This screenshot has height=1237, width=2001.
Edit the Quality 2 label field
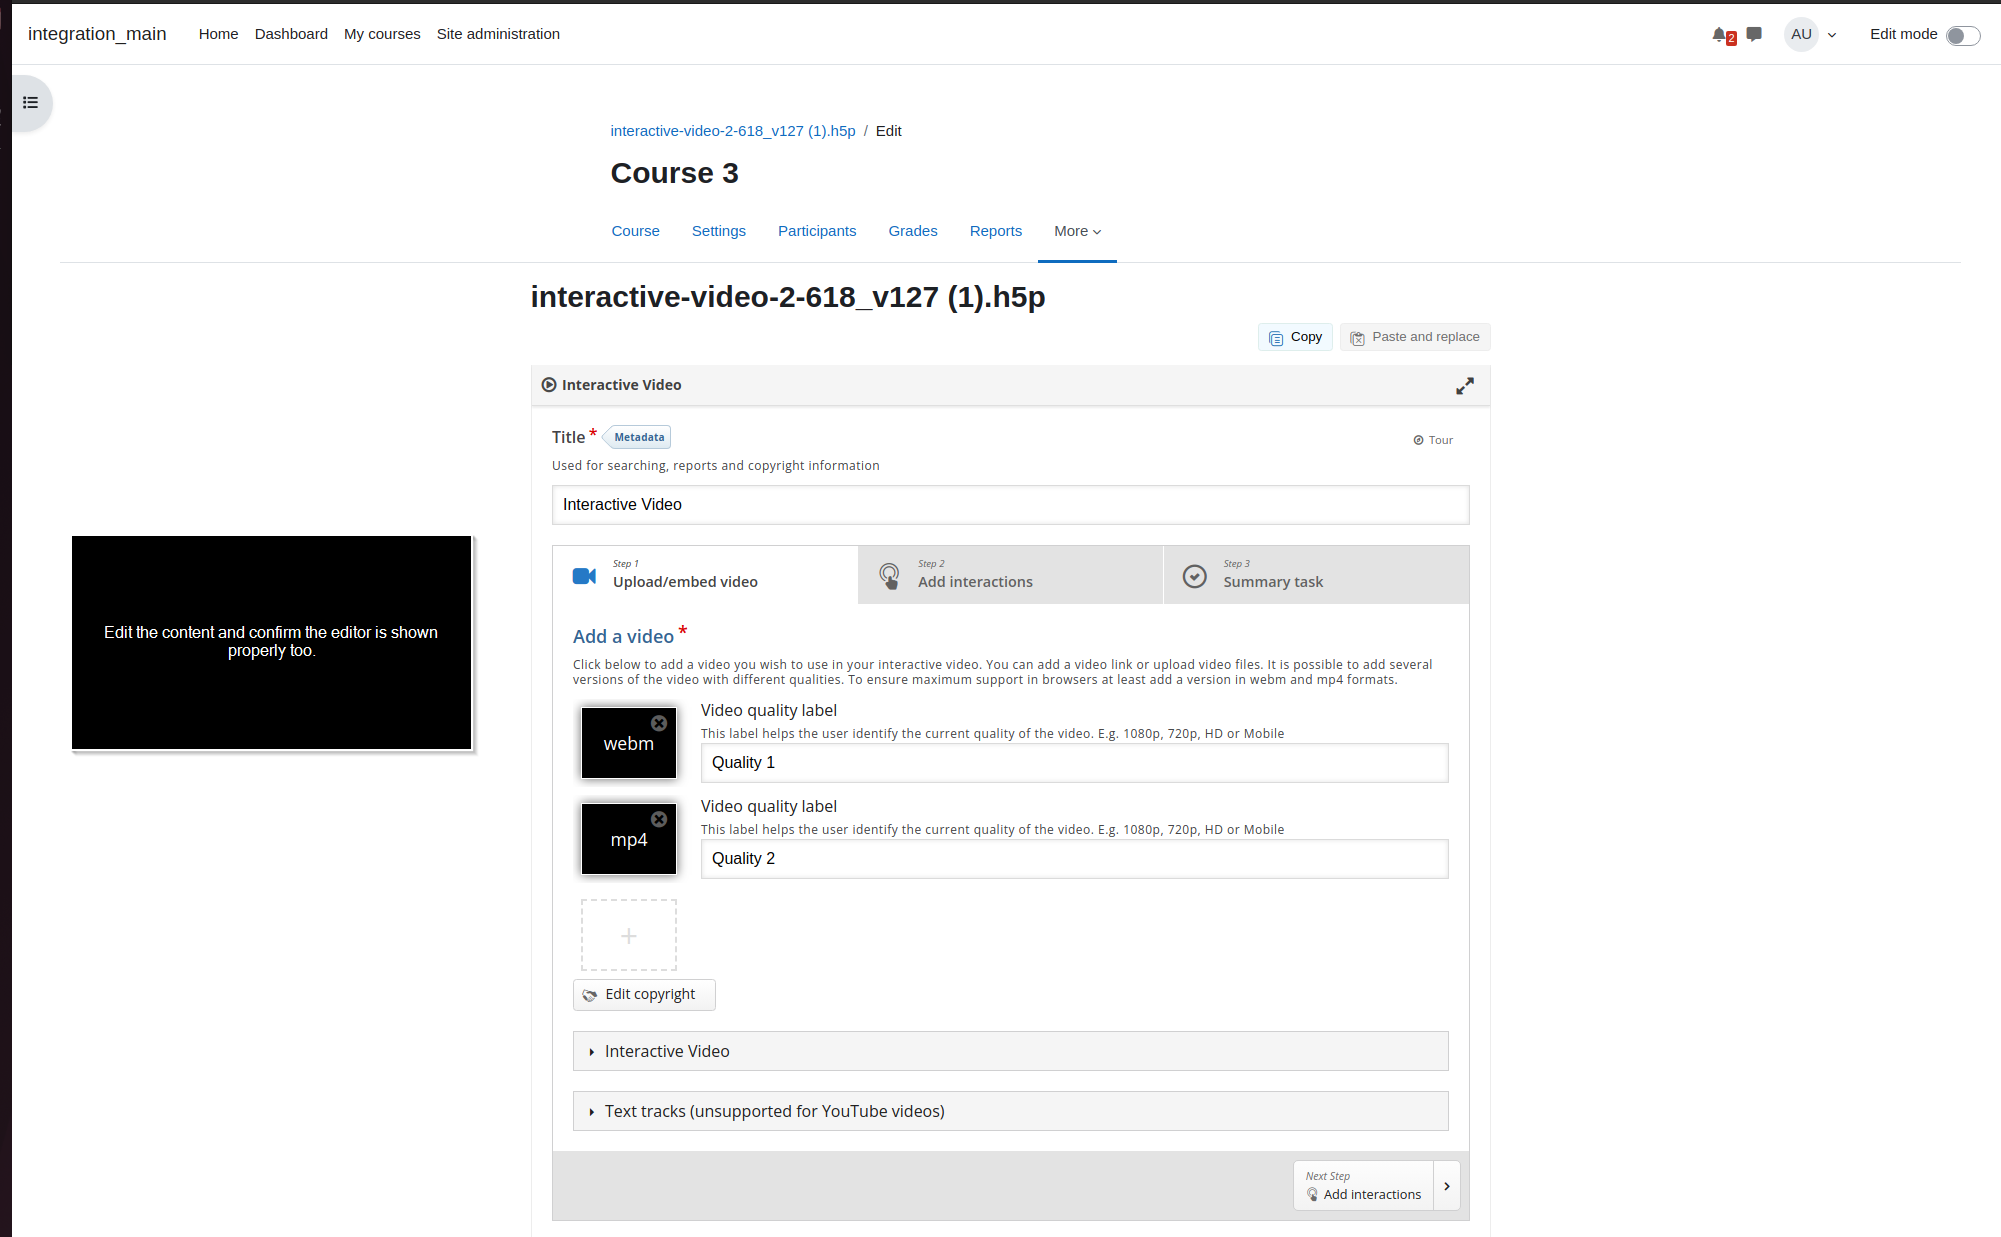(x=1074, y=859)
